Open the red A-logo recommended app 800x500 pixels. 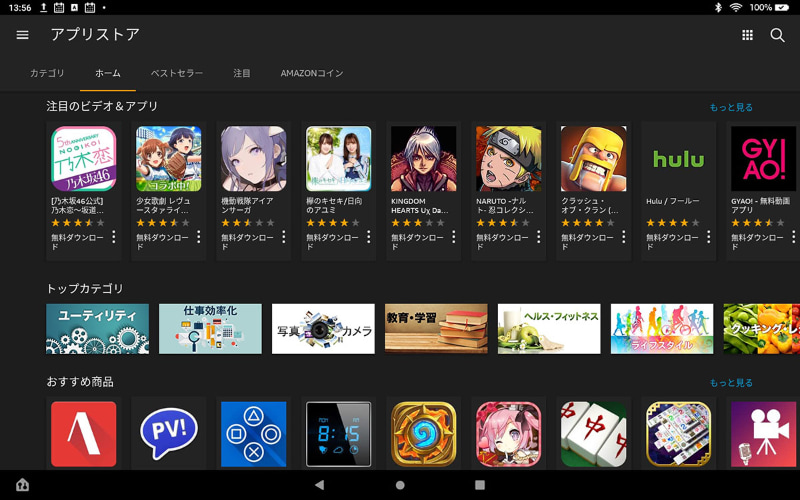[84, 434]
